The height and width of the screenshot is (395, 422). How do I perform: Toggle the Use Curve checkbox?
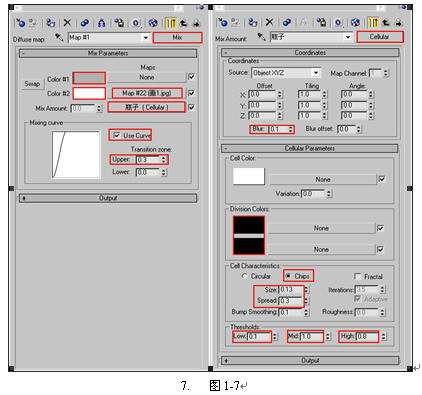tap(117, 135)
